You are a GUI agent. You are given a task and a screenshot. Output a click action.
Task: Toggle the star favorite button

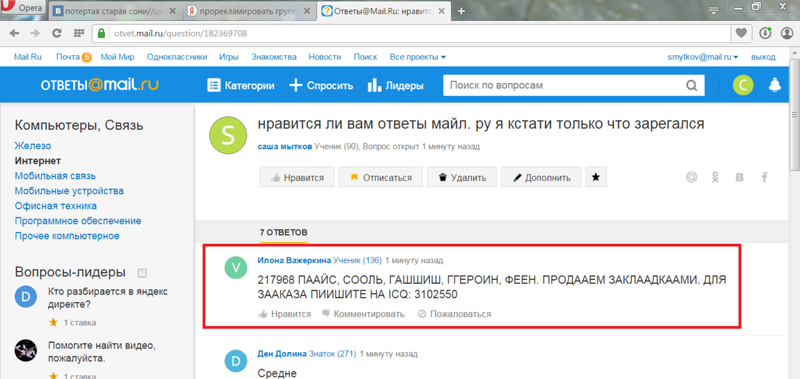[596, 178]
